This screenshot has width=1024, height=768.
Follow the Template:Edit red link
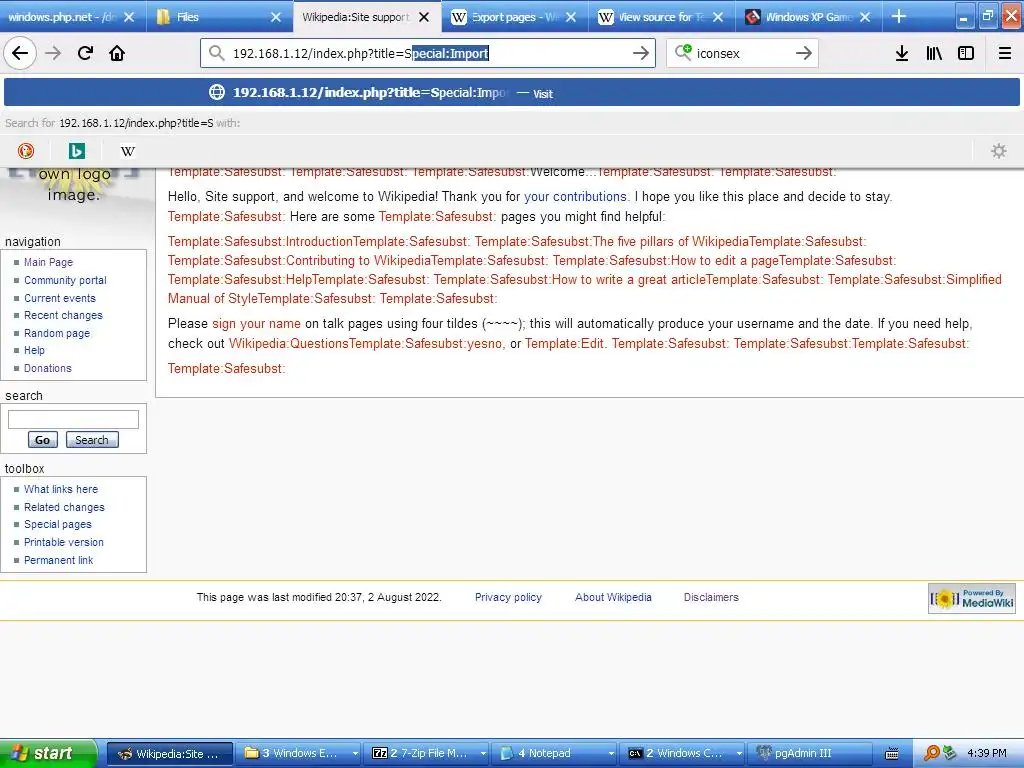tap(564, 344)
